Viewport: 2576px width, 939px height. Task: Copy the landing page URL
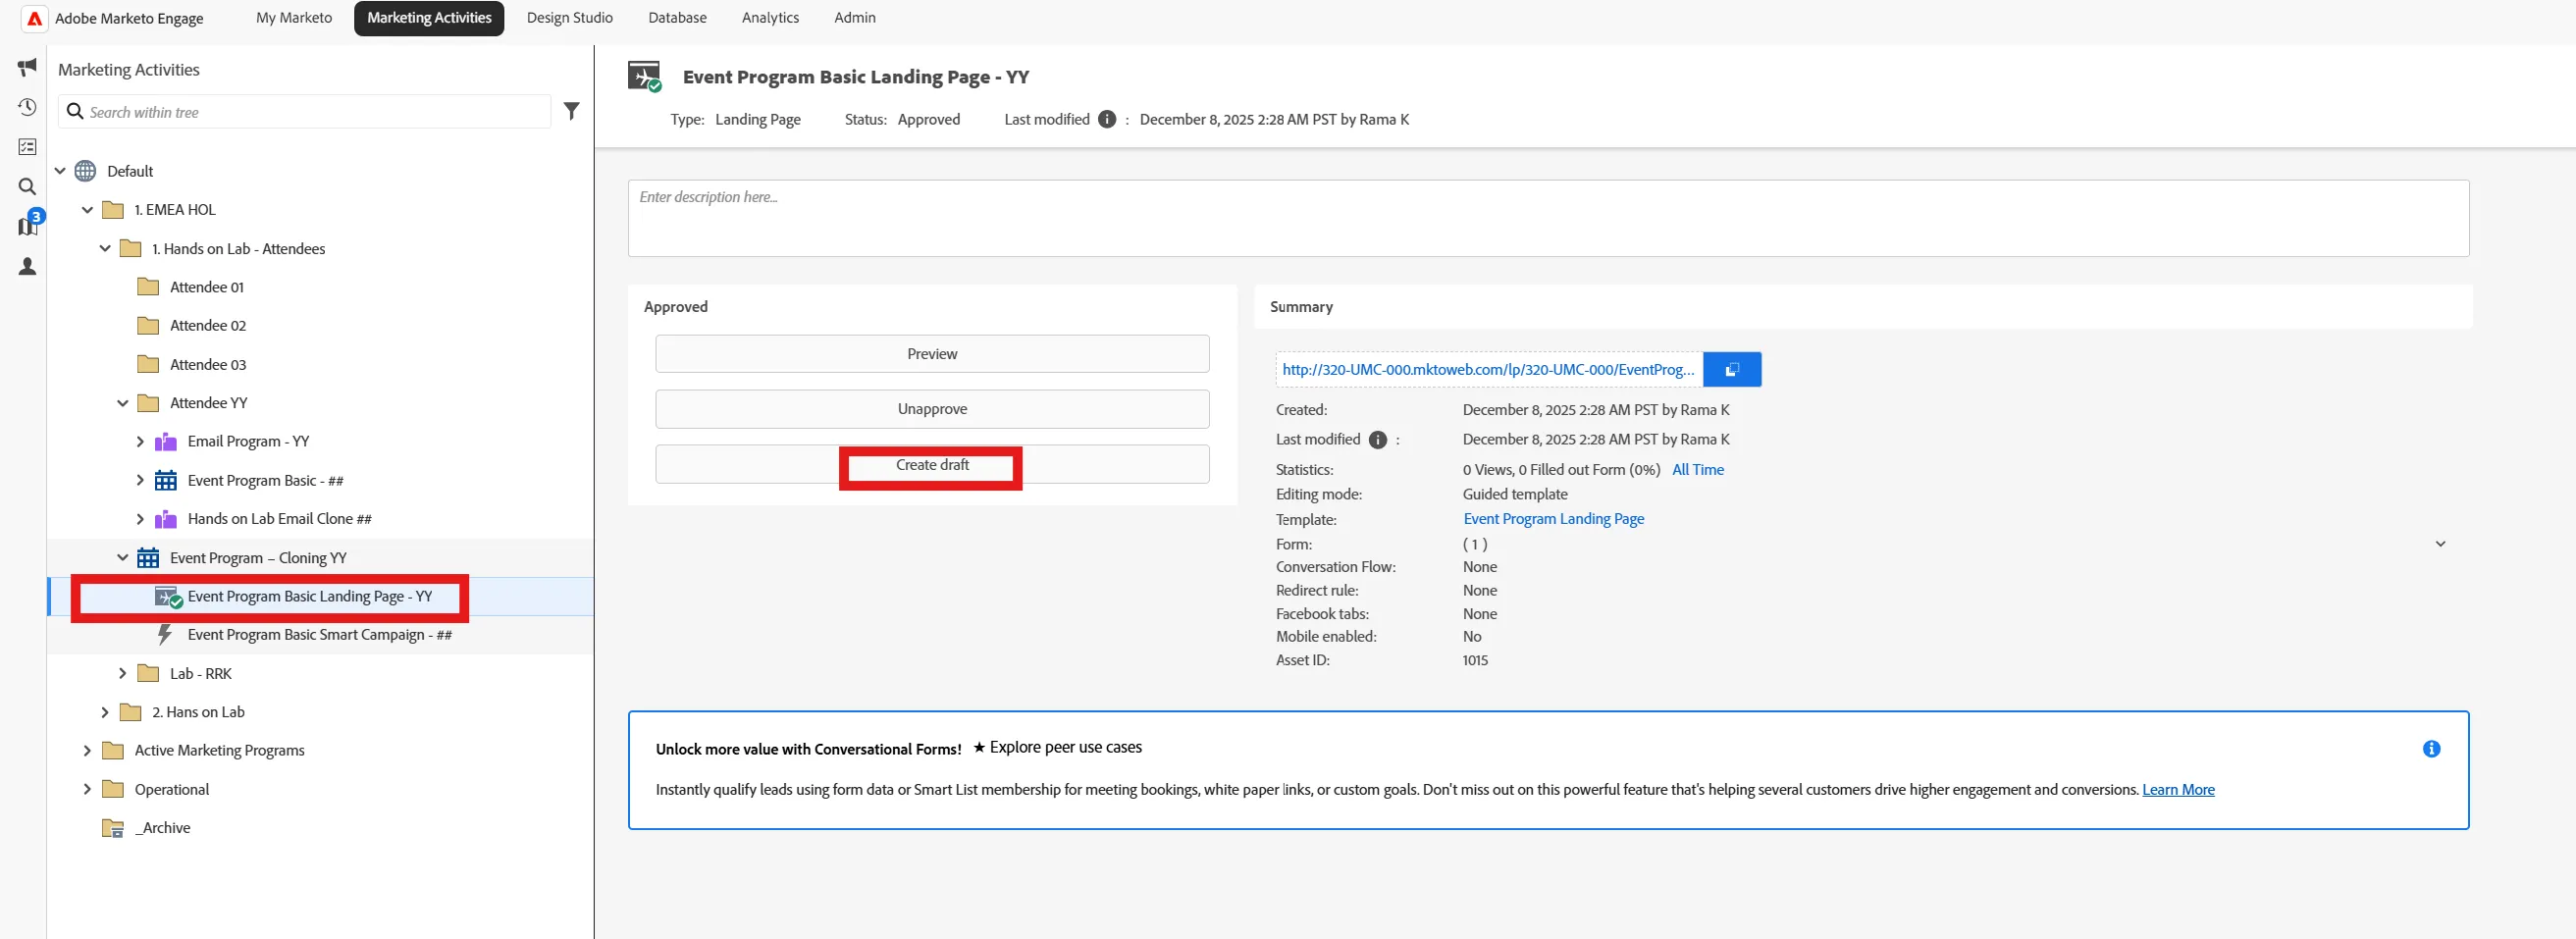[1732, 369]
